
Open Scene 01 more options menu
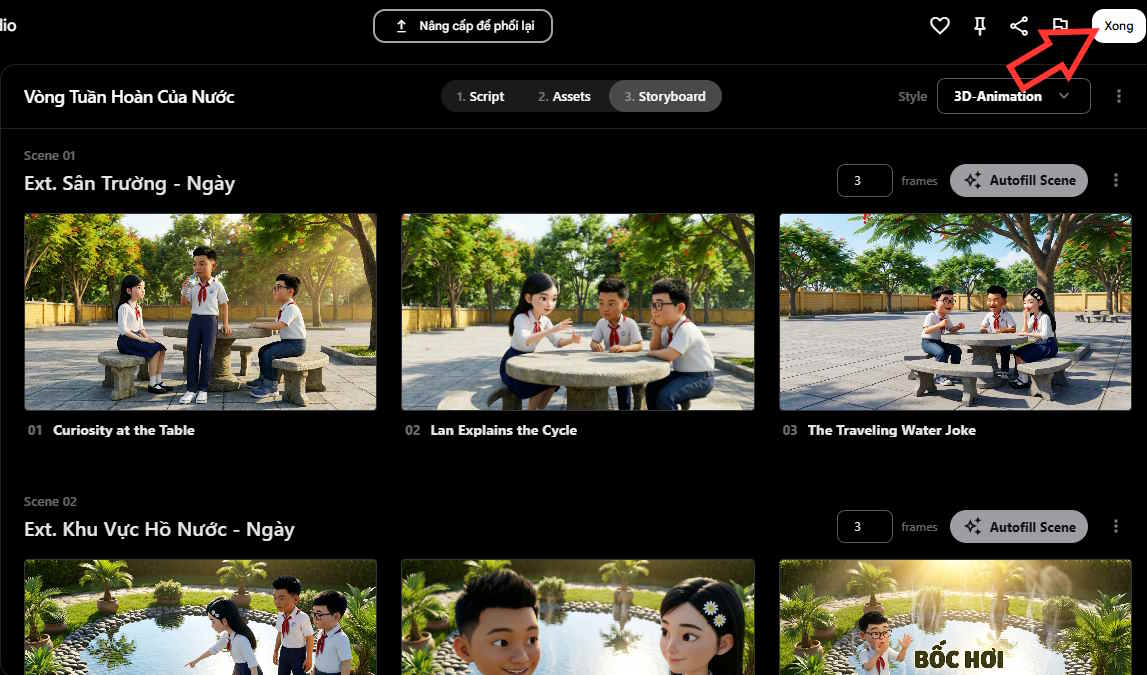(1116, 180)
